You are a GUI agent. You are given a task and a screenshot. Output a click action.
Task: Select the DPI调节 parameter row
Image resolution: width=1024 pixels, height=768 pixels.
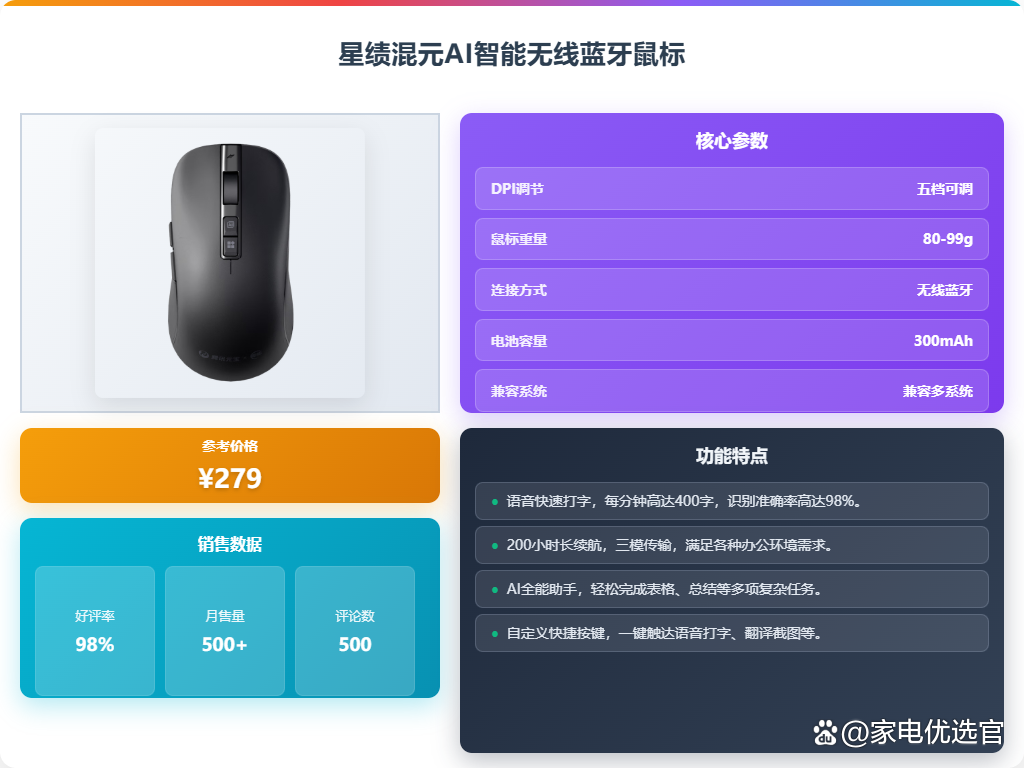point(731,189)
